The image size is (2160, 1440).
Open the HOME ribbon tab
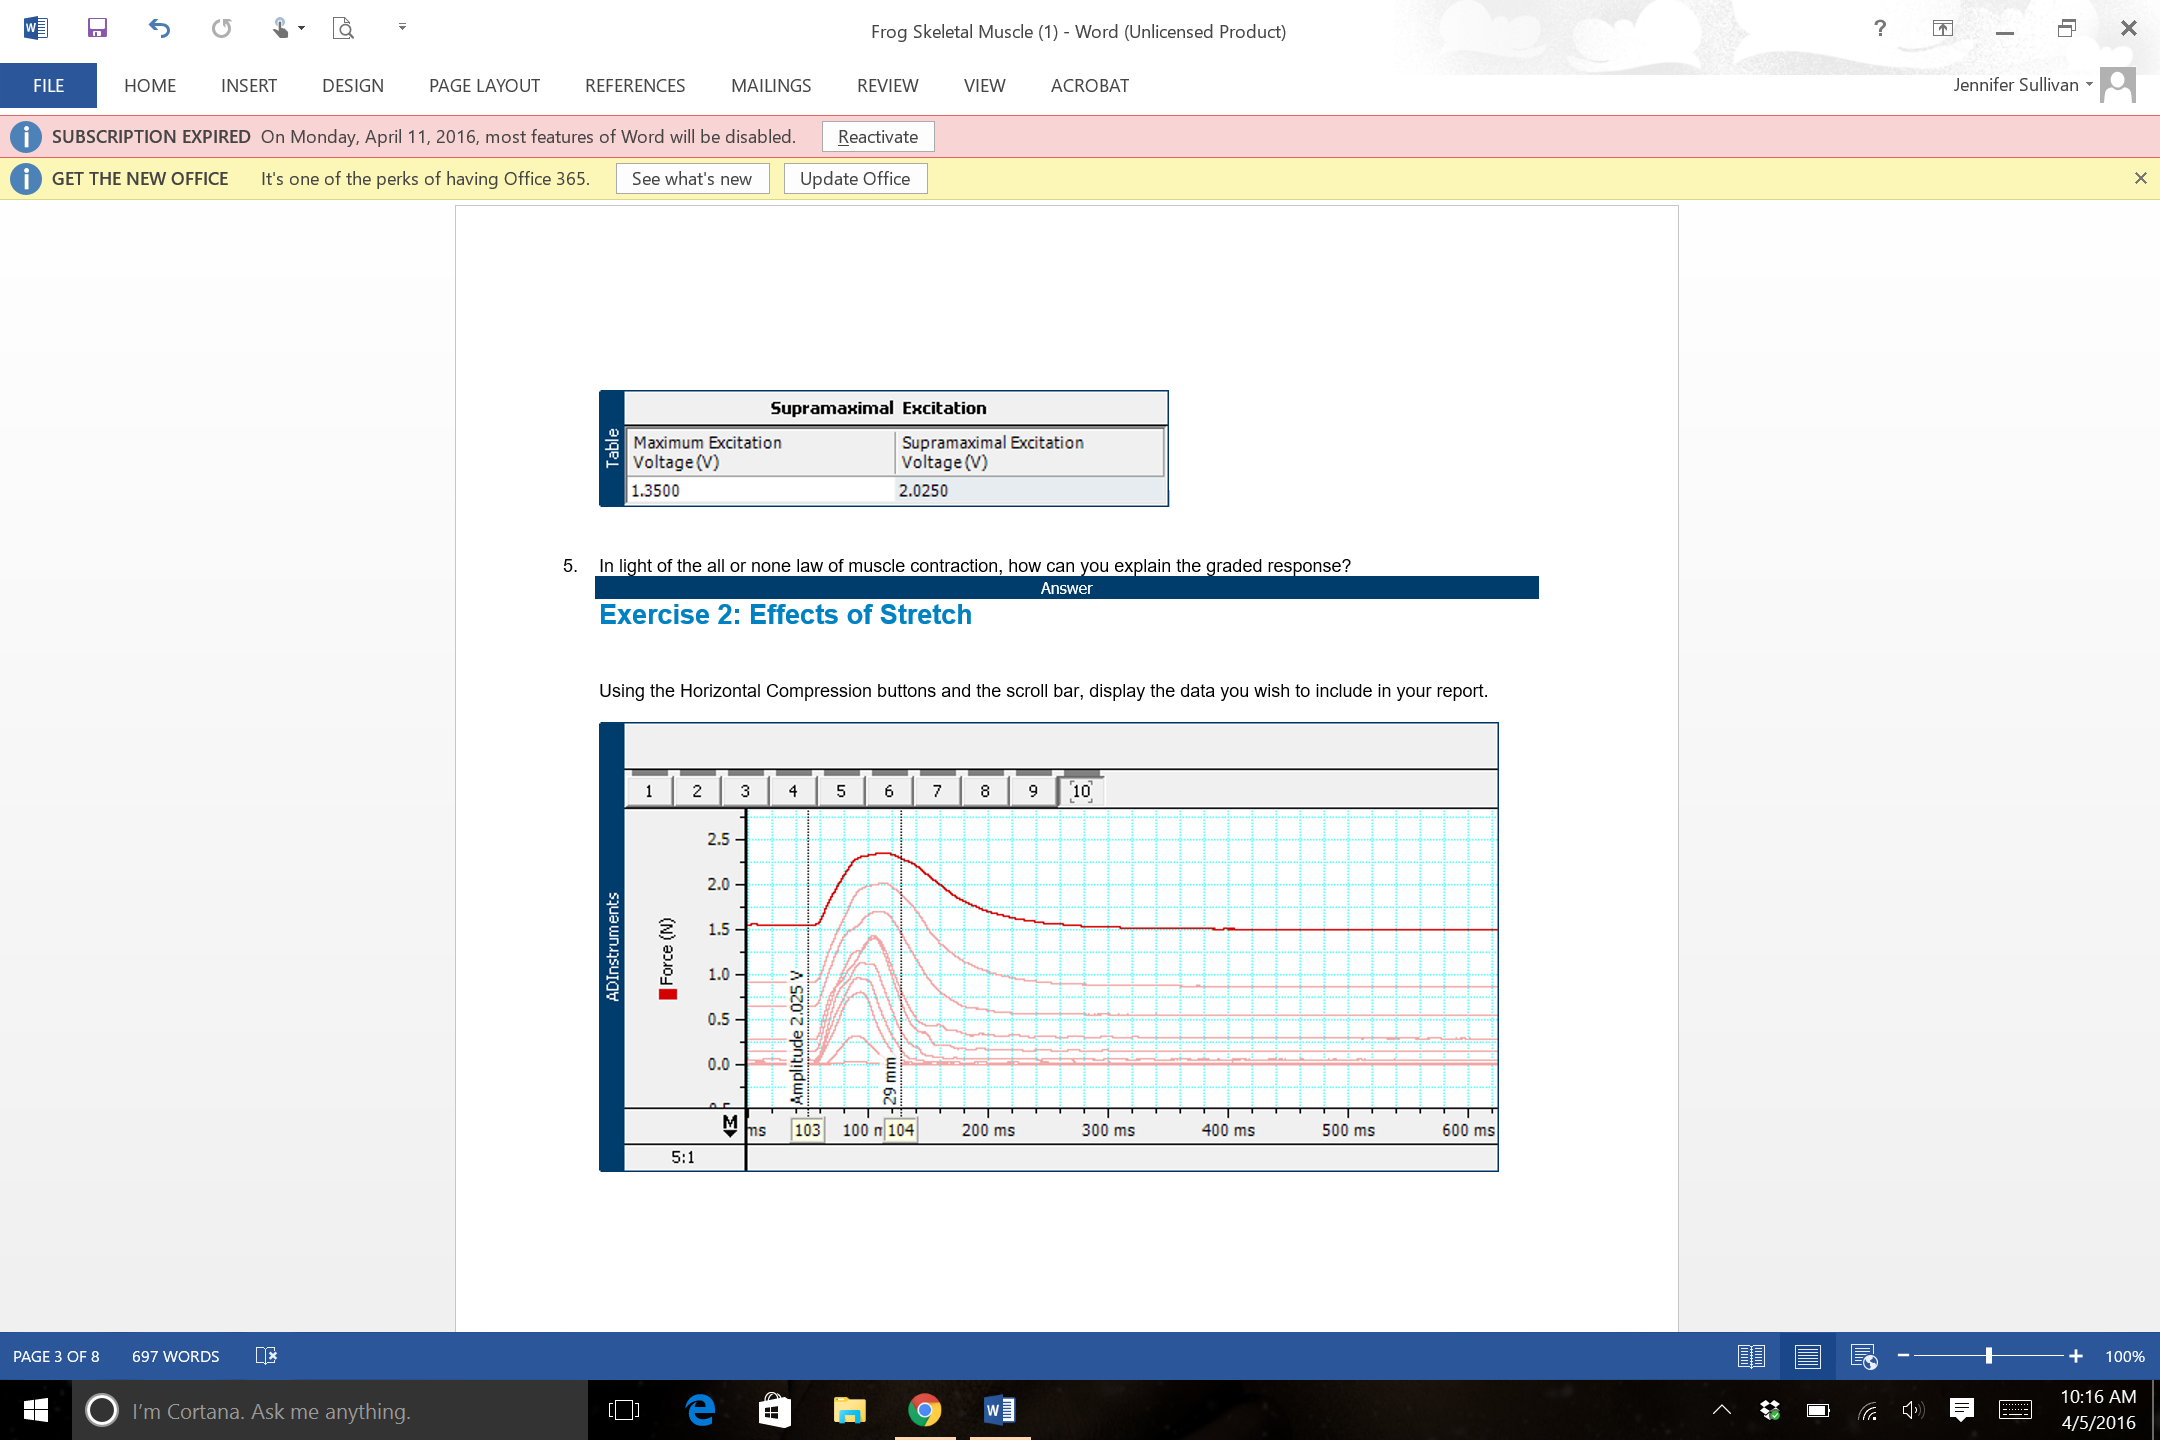coord(149,85)
